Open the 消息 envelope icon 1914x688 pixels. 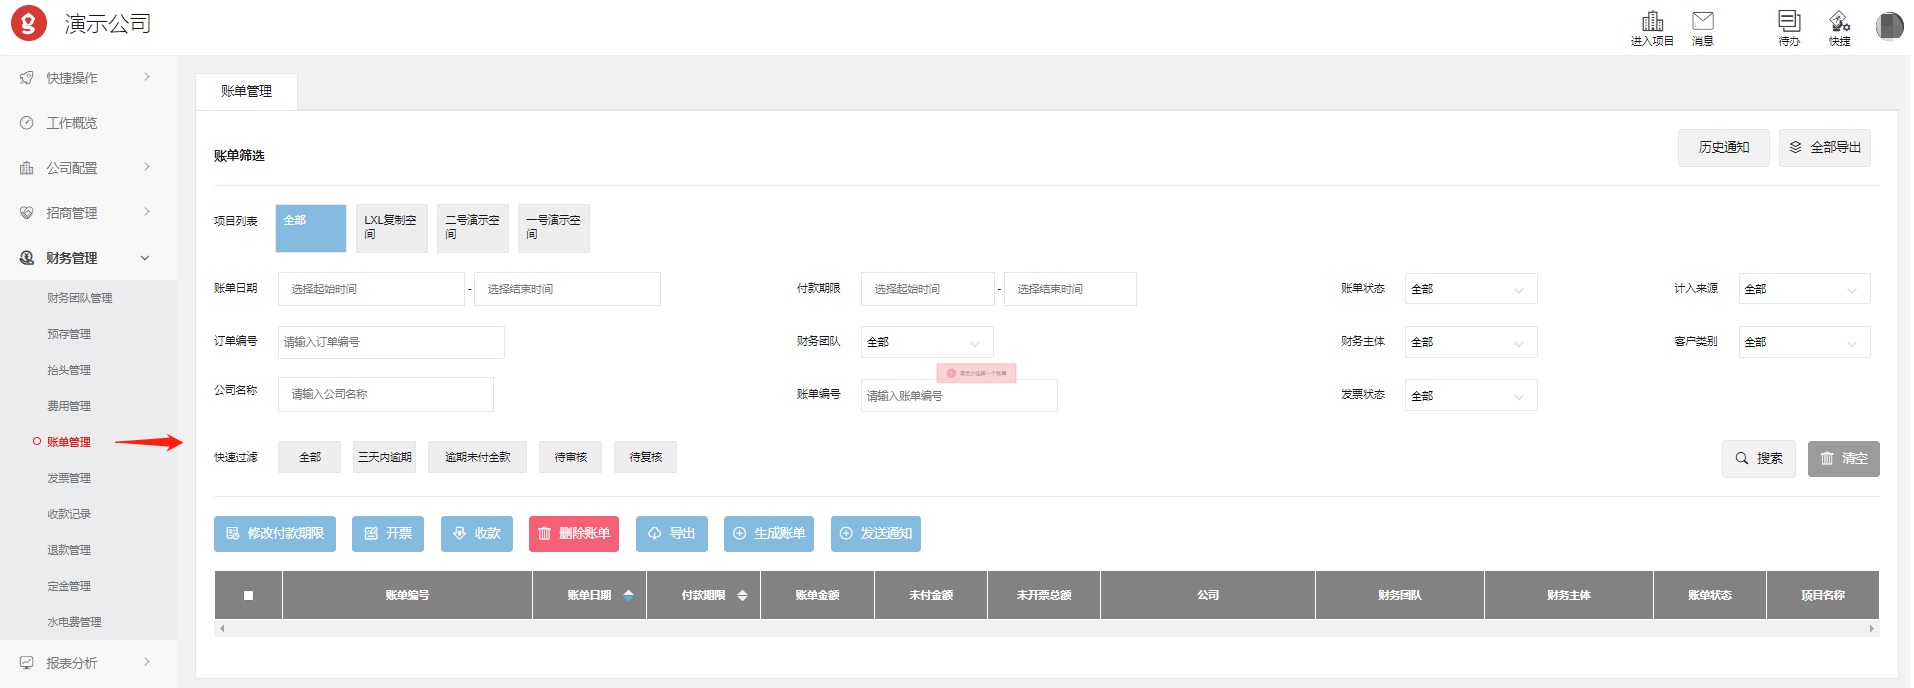pos(1702,22)
